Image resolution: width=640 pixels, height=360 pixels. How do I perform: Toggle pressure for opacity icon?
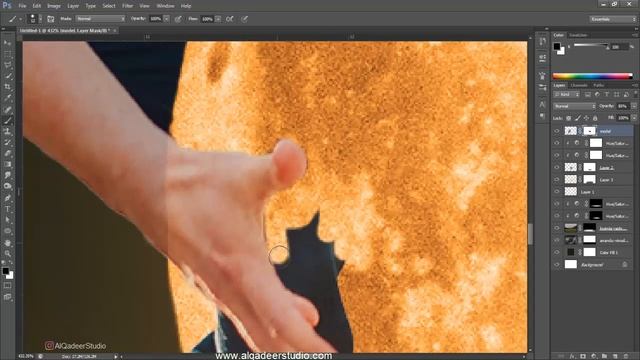(178, 19)
